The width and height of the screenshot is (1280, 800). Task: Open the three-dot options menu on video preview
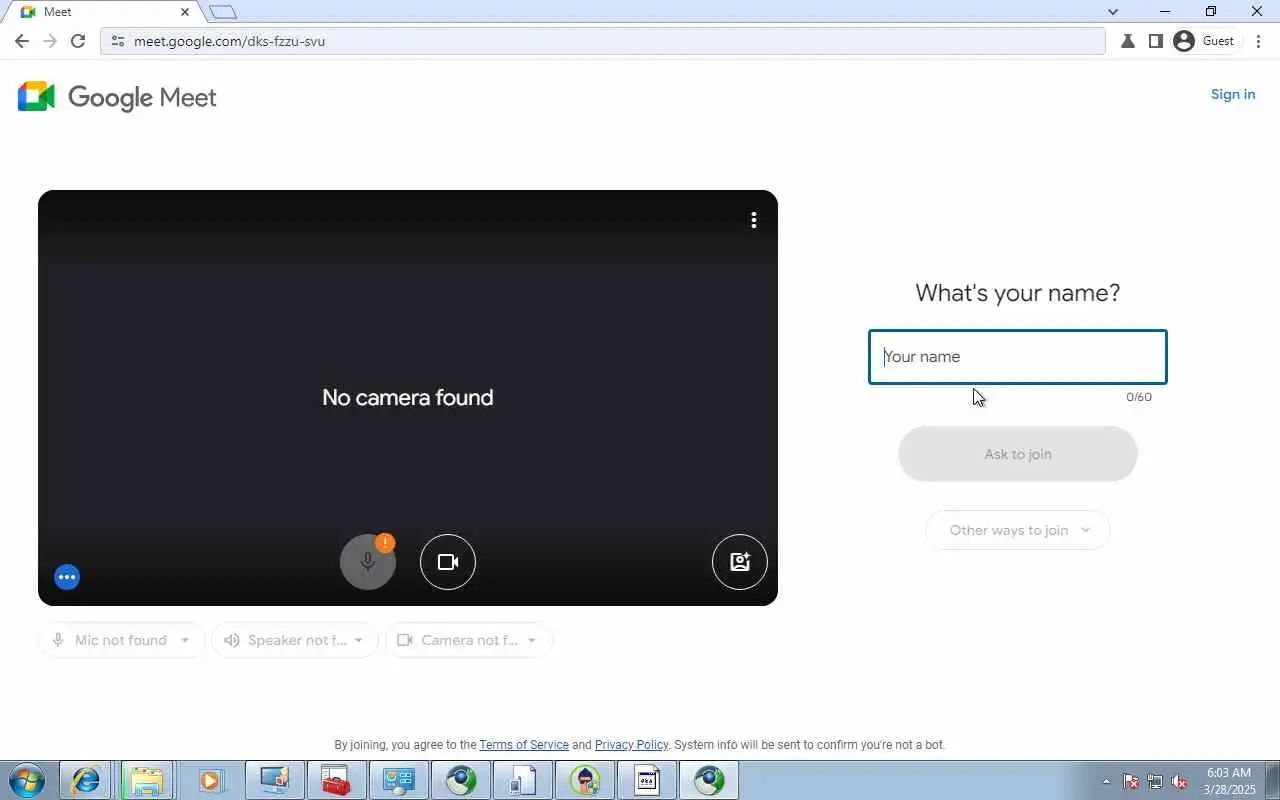[x=754, y=220]
